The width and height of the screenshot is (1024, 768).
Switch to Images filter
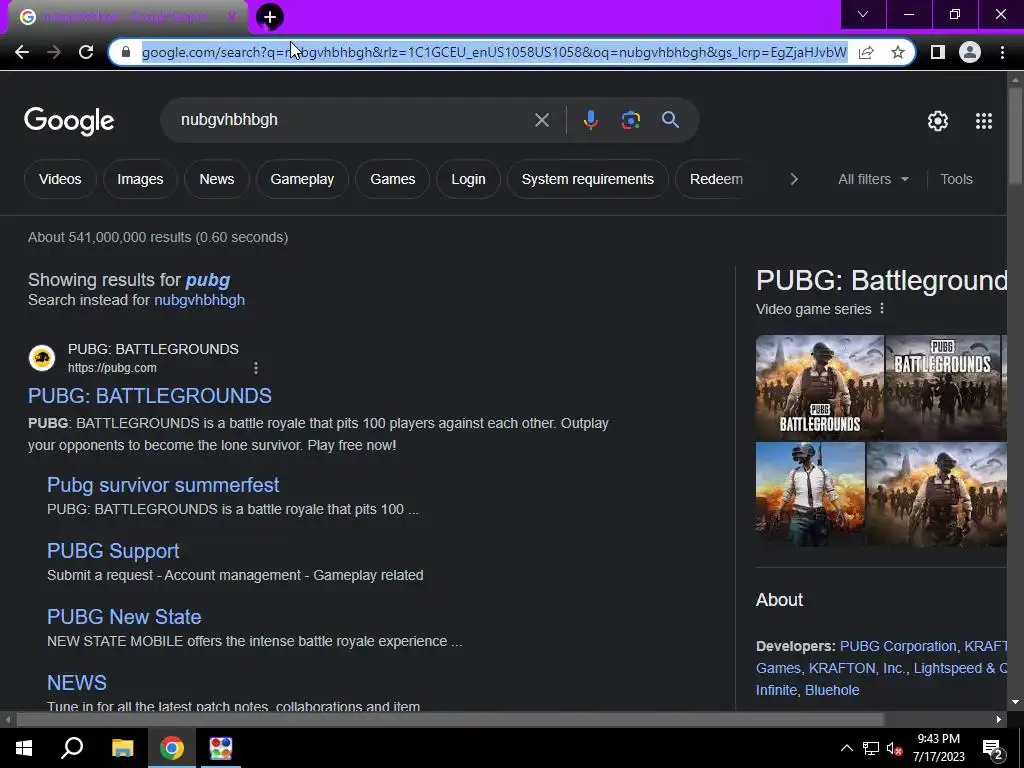click(140, 179)
